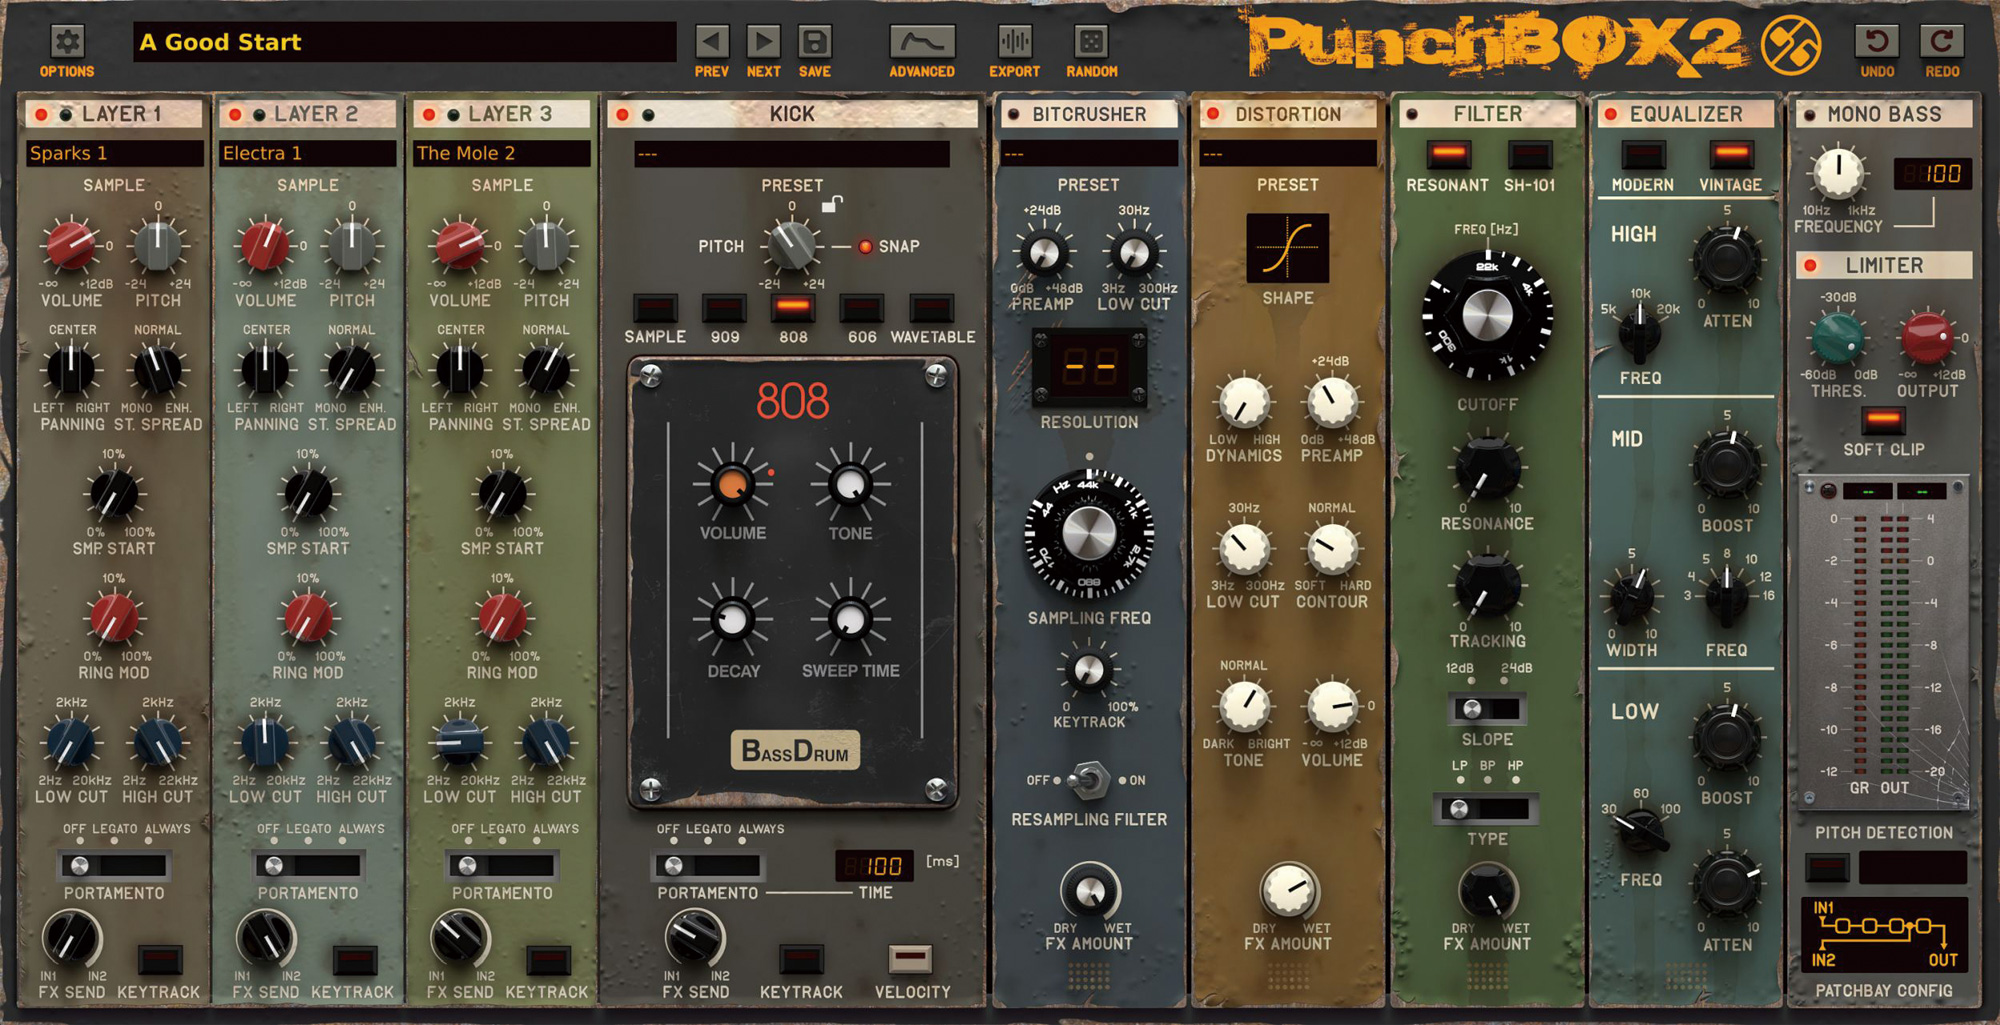The image size is (2000, 1025).
Task: Click the preset name field A Good Start
Action: coord(404,42)
